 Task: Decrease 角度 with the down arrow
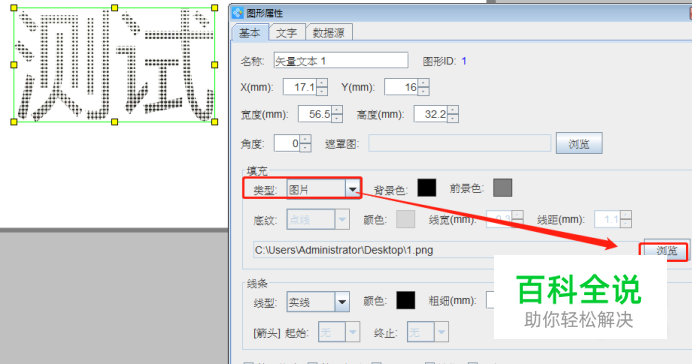coord(305,147)
